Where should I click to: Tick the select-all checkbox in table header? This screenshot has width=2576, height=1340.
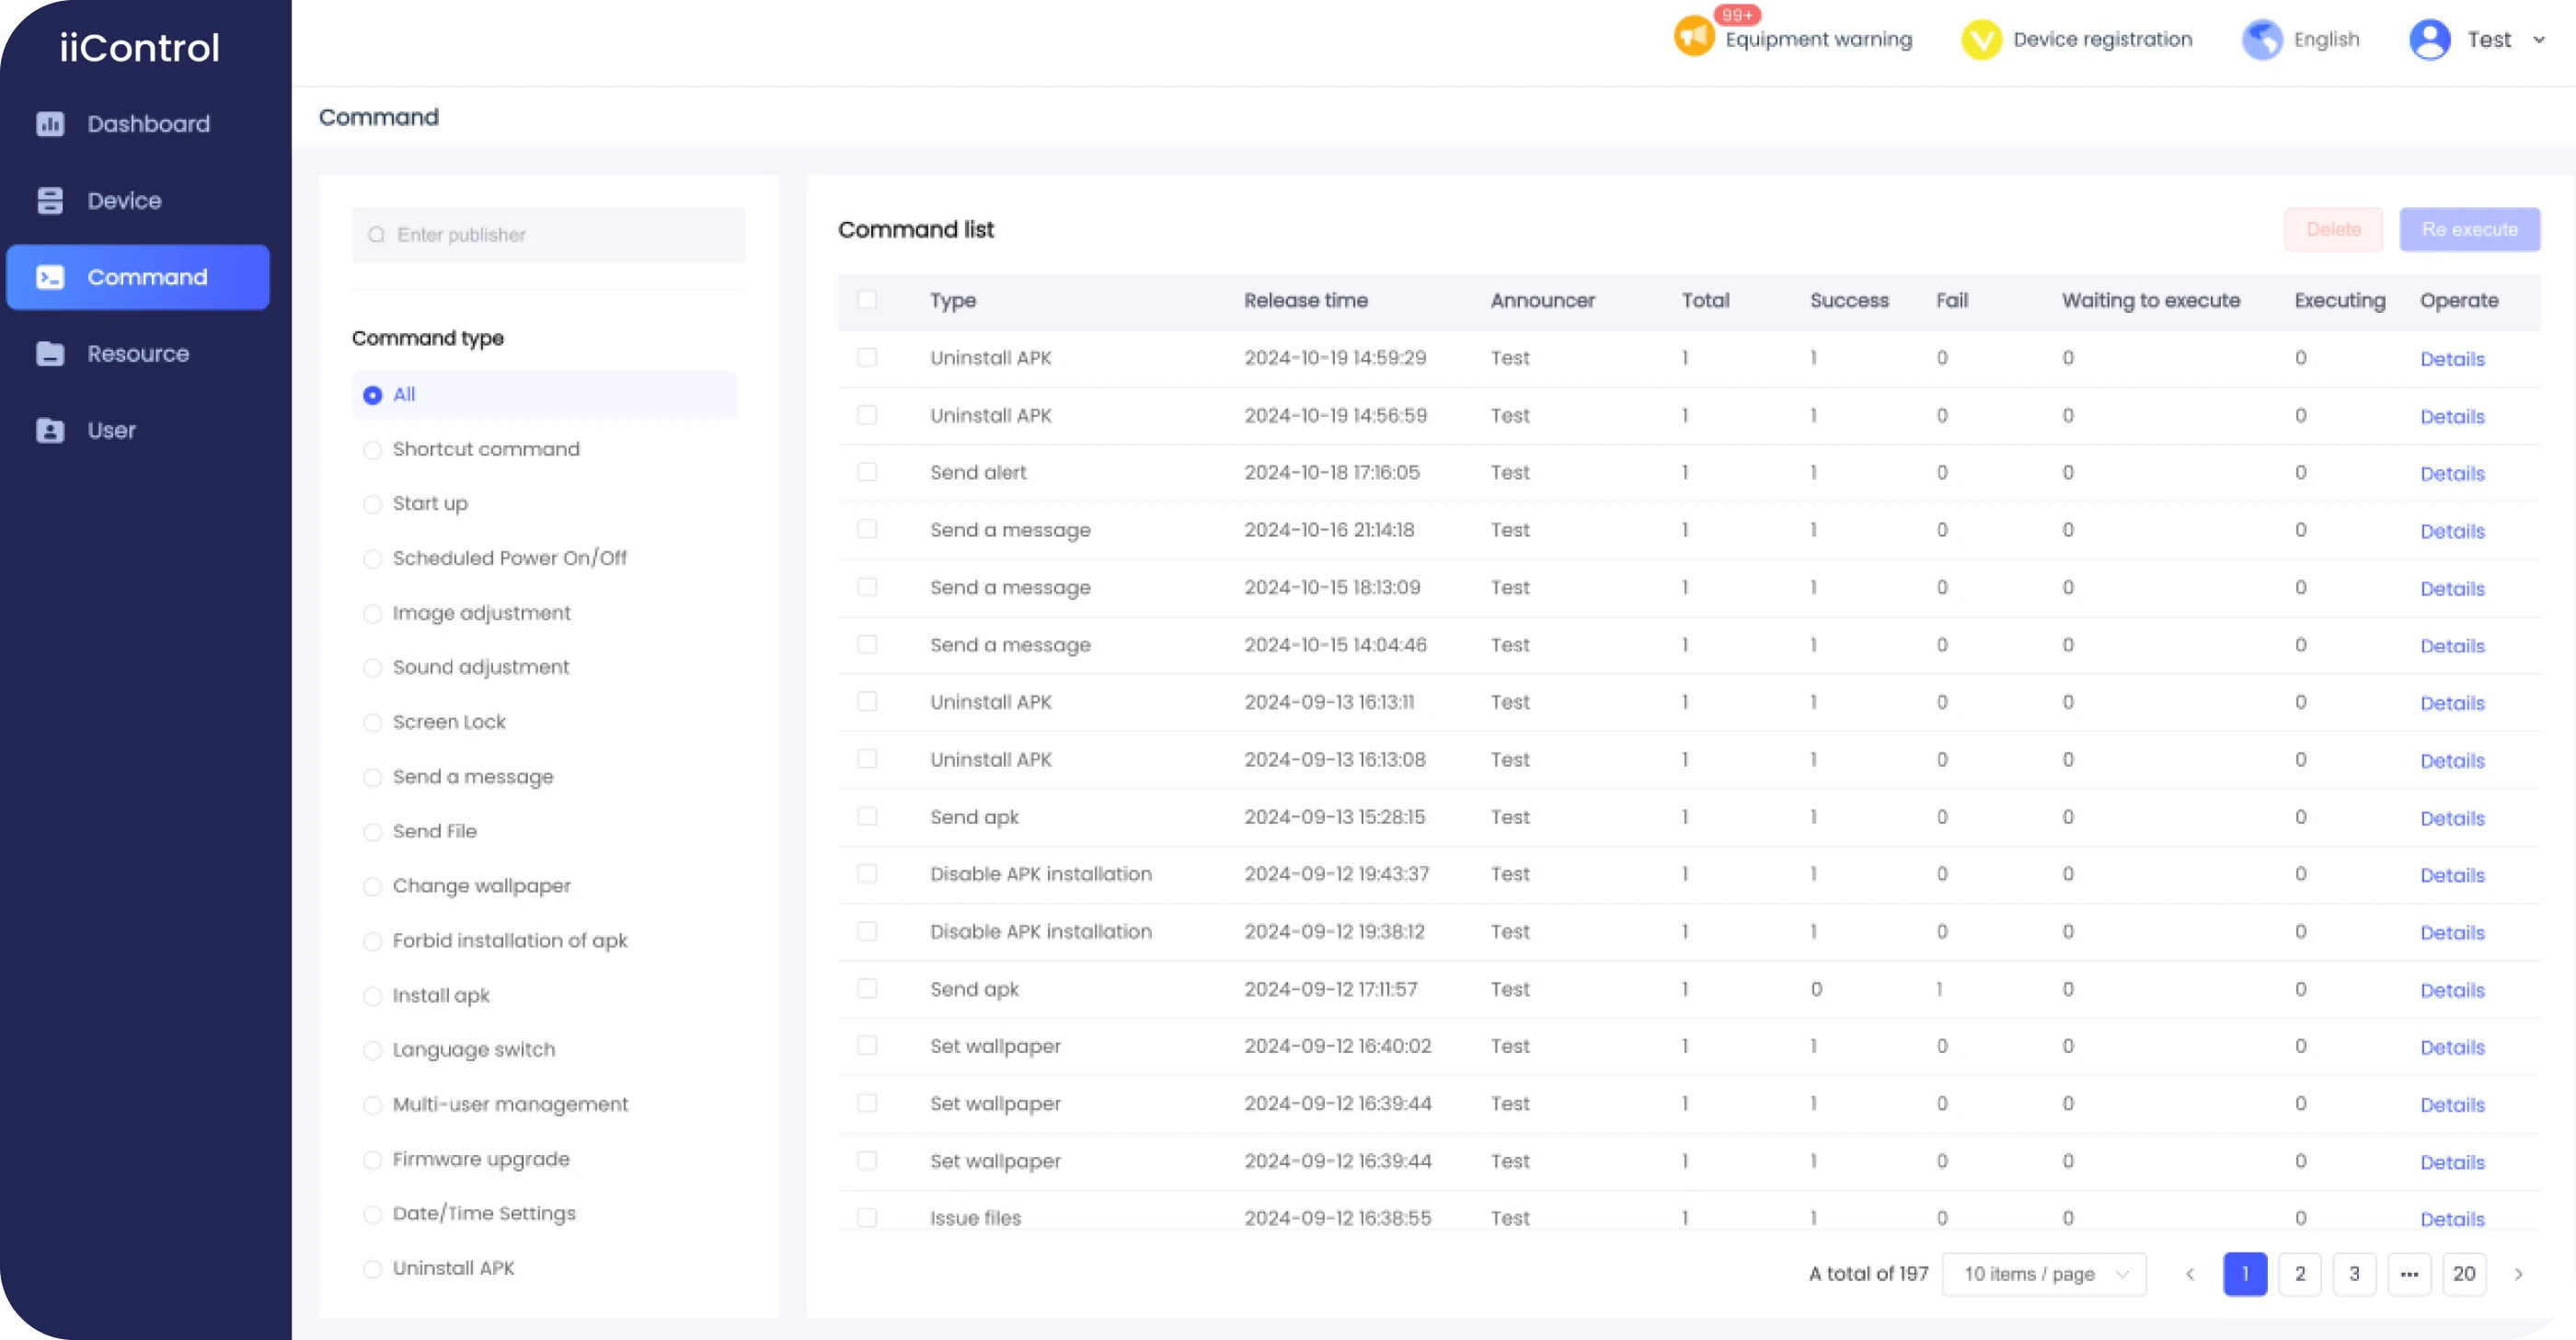pos(867,300)
